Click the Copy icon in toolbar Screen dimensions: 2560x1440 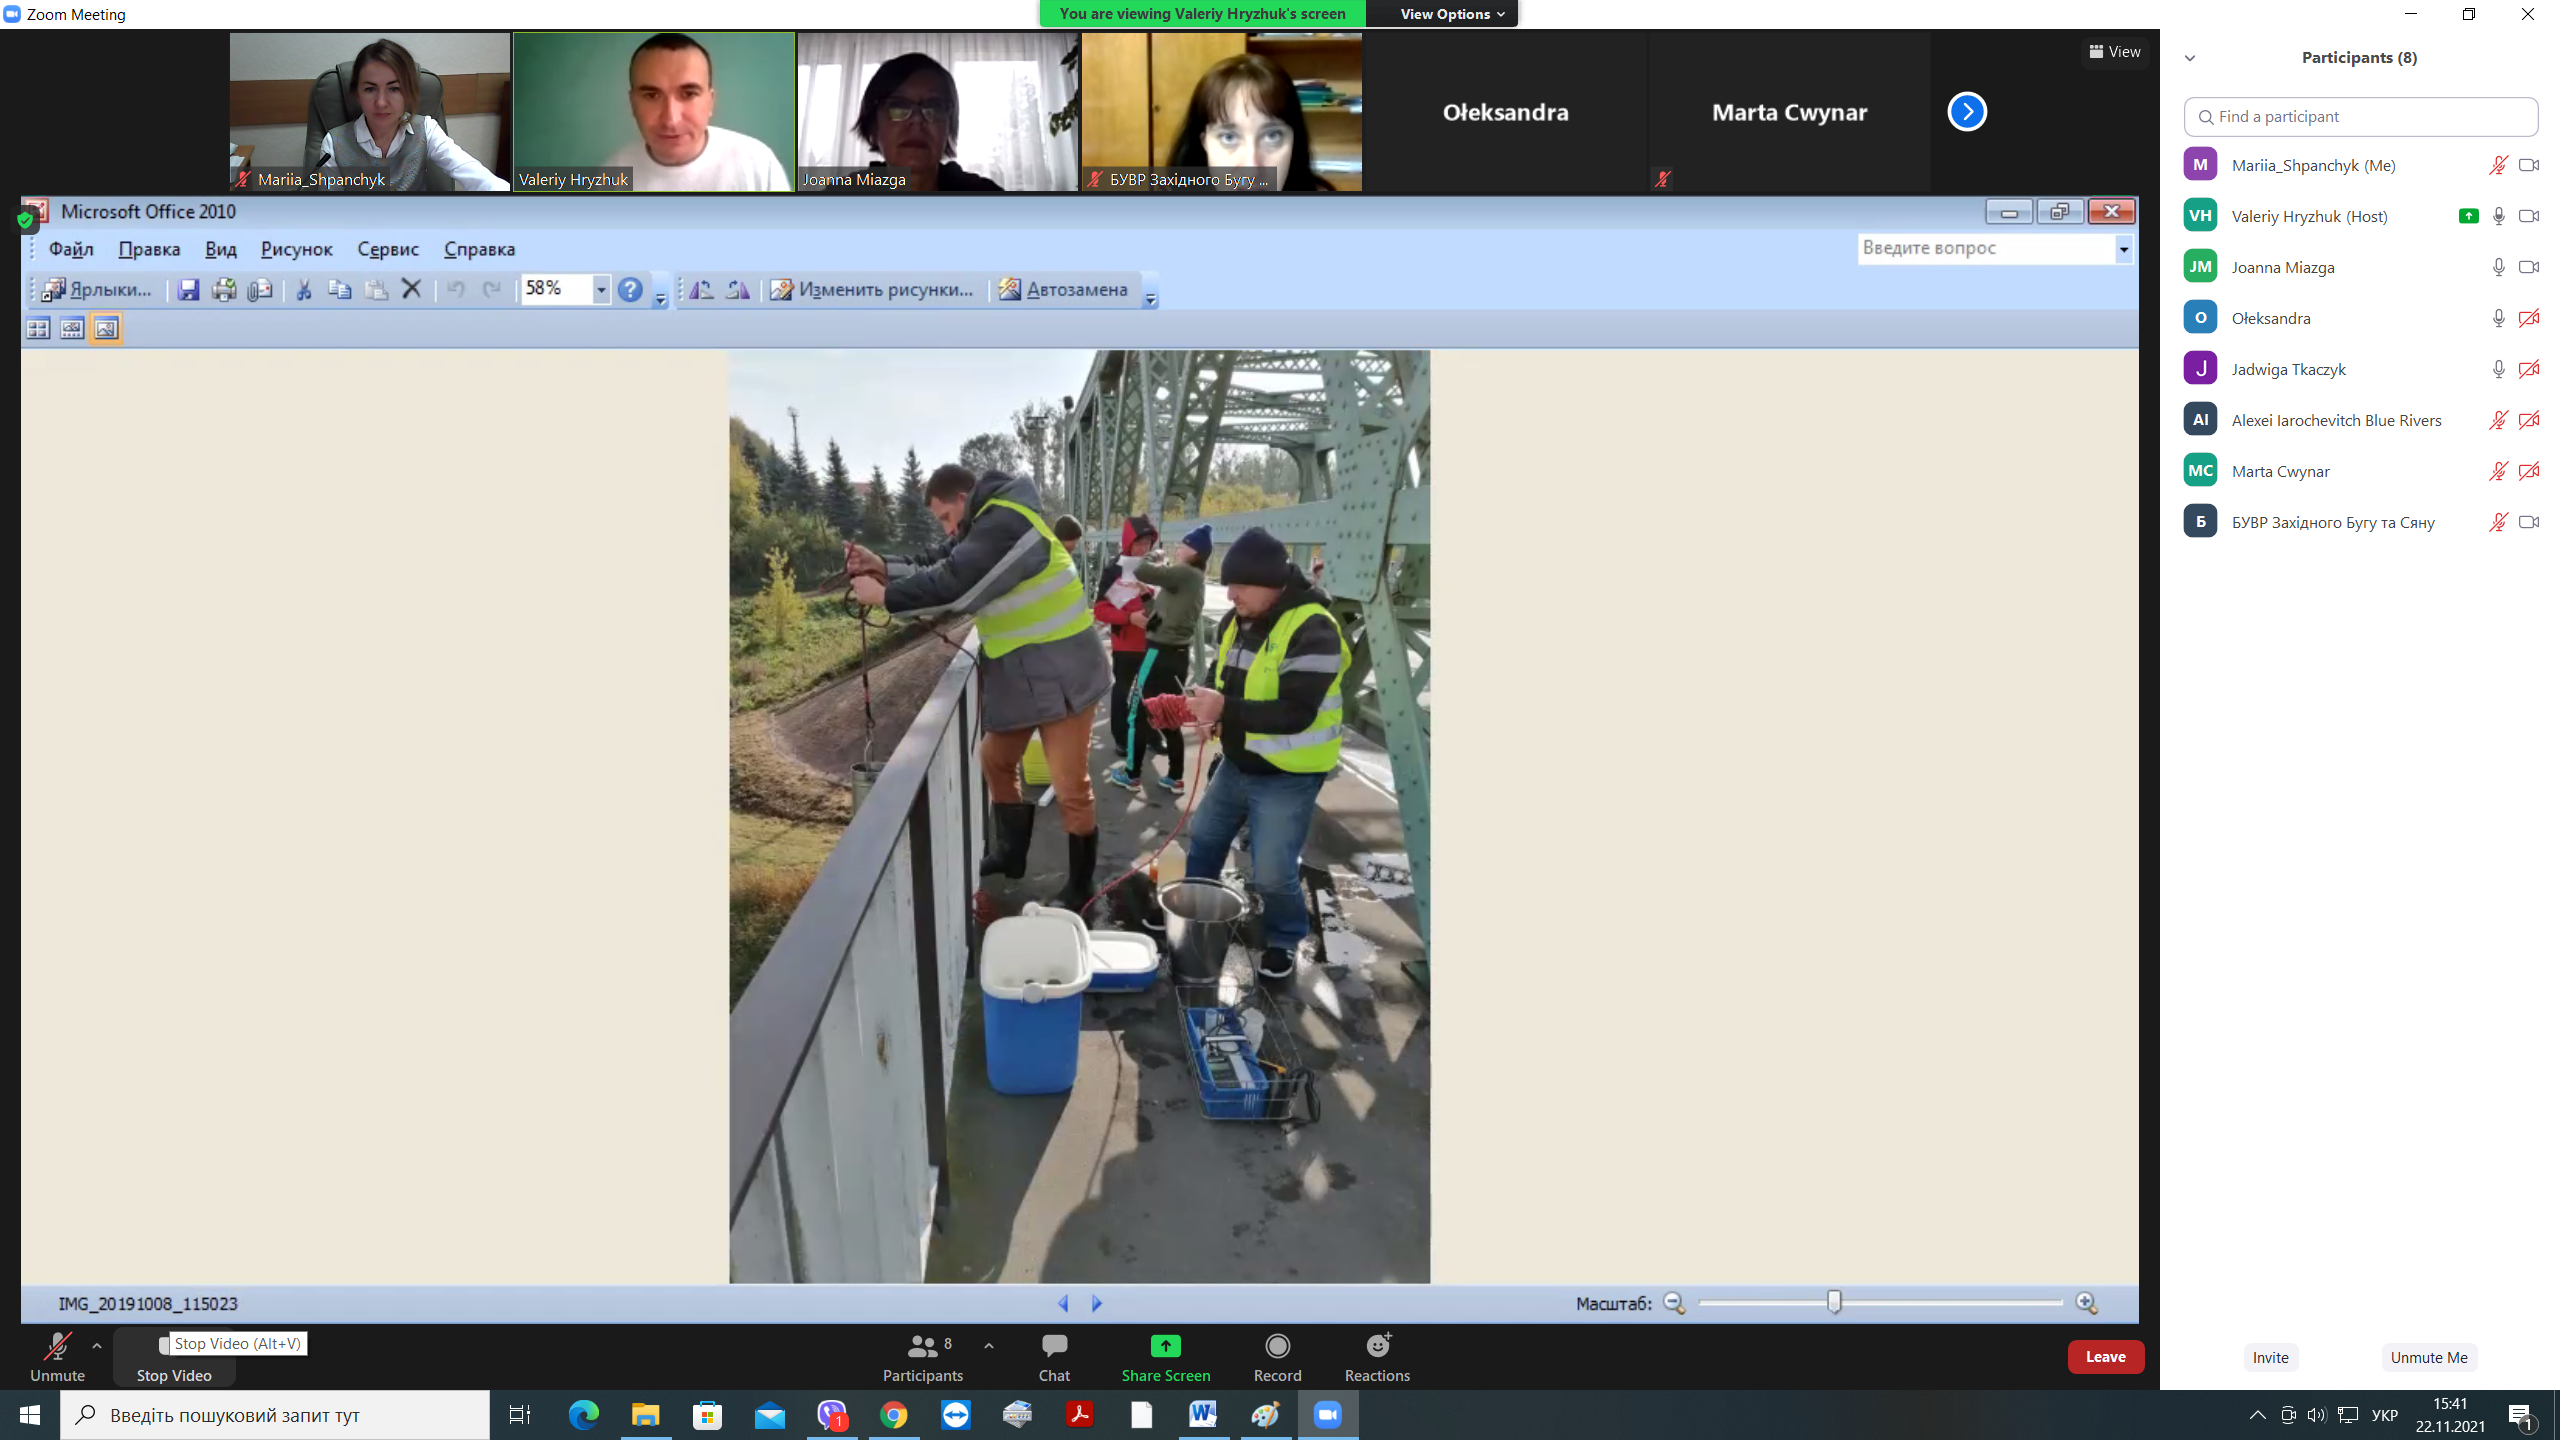340,290
